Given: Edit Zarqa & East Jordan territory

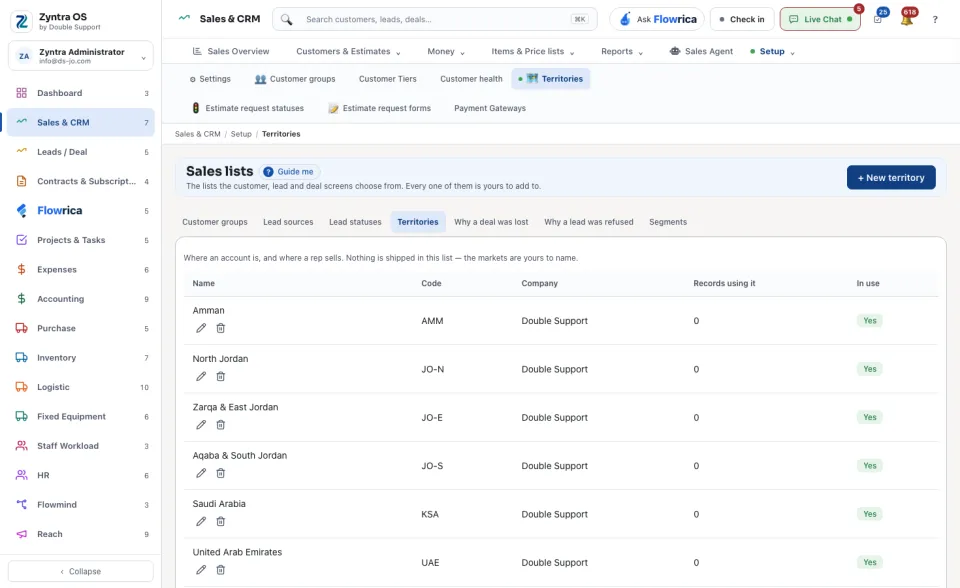Looking at the screenshot, I should click(201, 425).
